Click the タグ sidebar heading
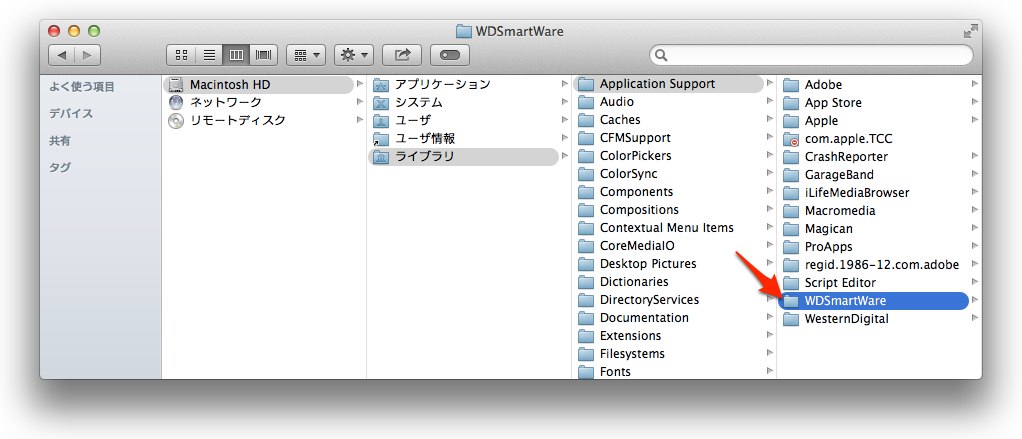The height and width of the screenshot is (439, 1022). point(60,167)
